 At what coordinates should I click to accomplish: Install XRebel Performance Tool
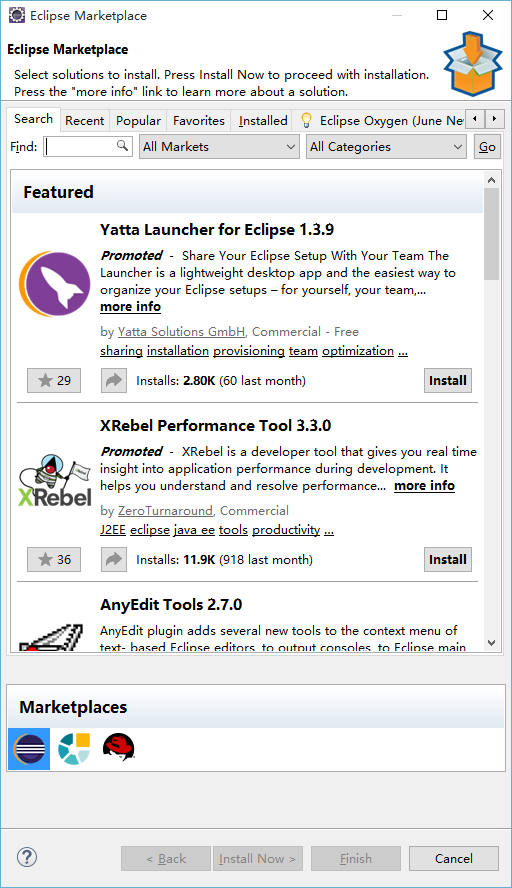tap(447, 560)
